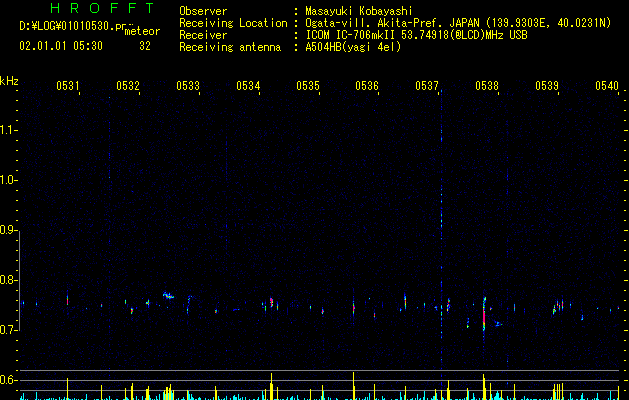Click the 0539 time marker
629x400 pixels.
547,85
